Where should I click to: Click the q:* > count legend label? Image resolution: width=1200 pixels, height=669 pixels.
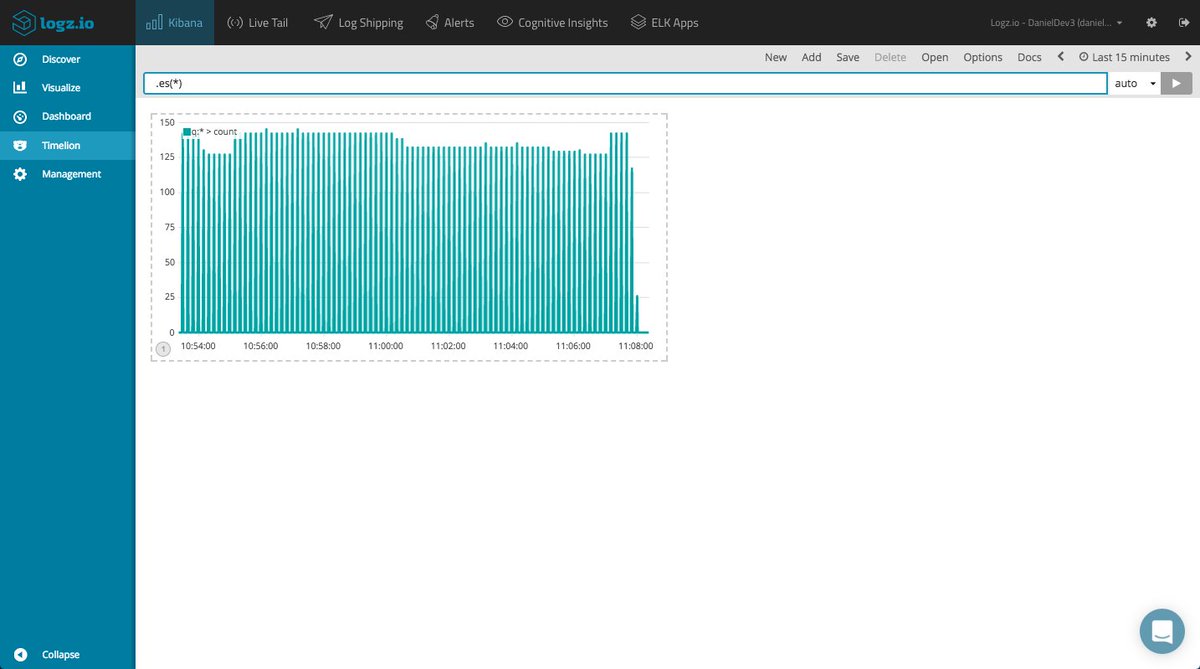coord(214,132)
